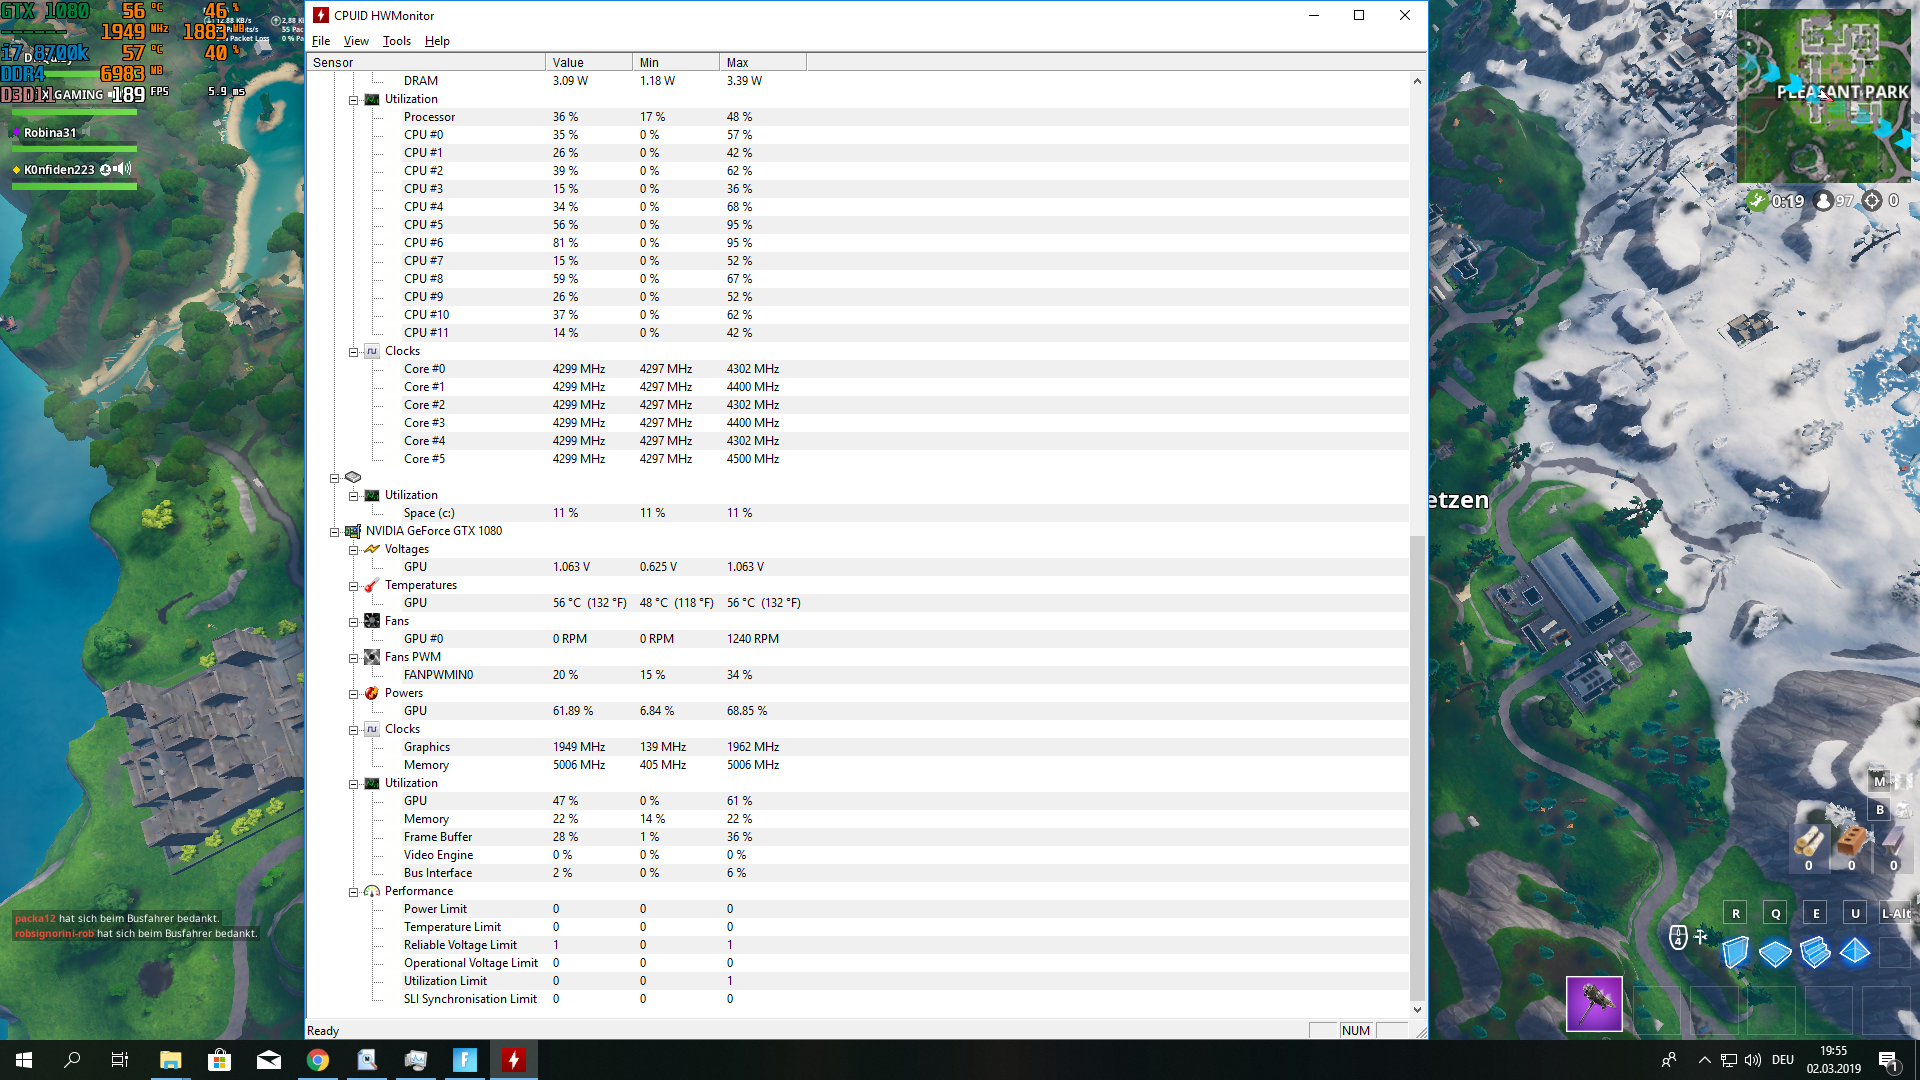Viewport: 1920px width, 1080px height.
Task: Click the NVIDIA GeForce GTX 1080 card icon
Action: (353, 531)
